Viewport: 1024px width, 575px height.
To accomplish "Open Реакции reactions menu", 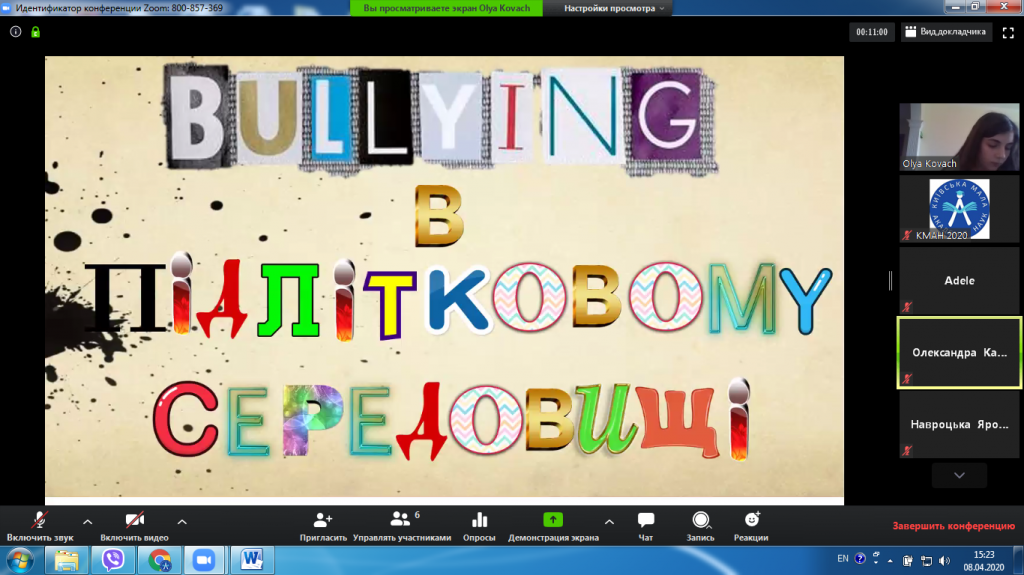I will (x=751, y=526).
